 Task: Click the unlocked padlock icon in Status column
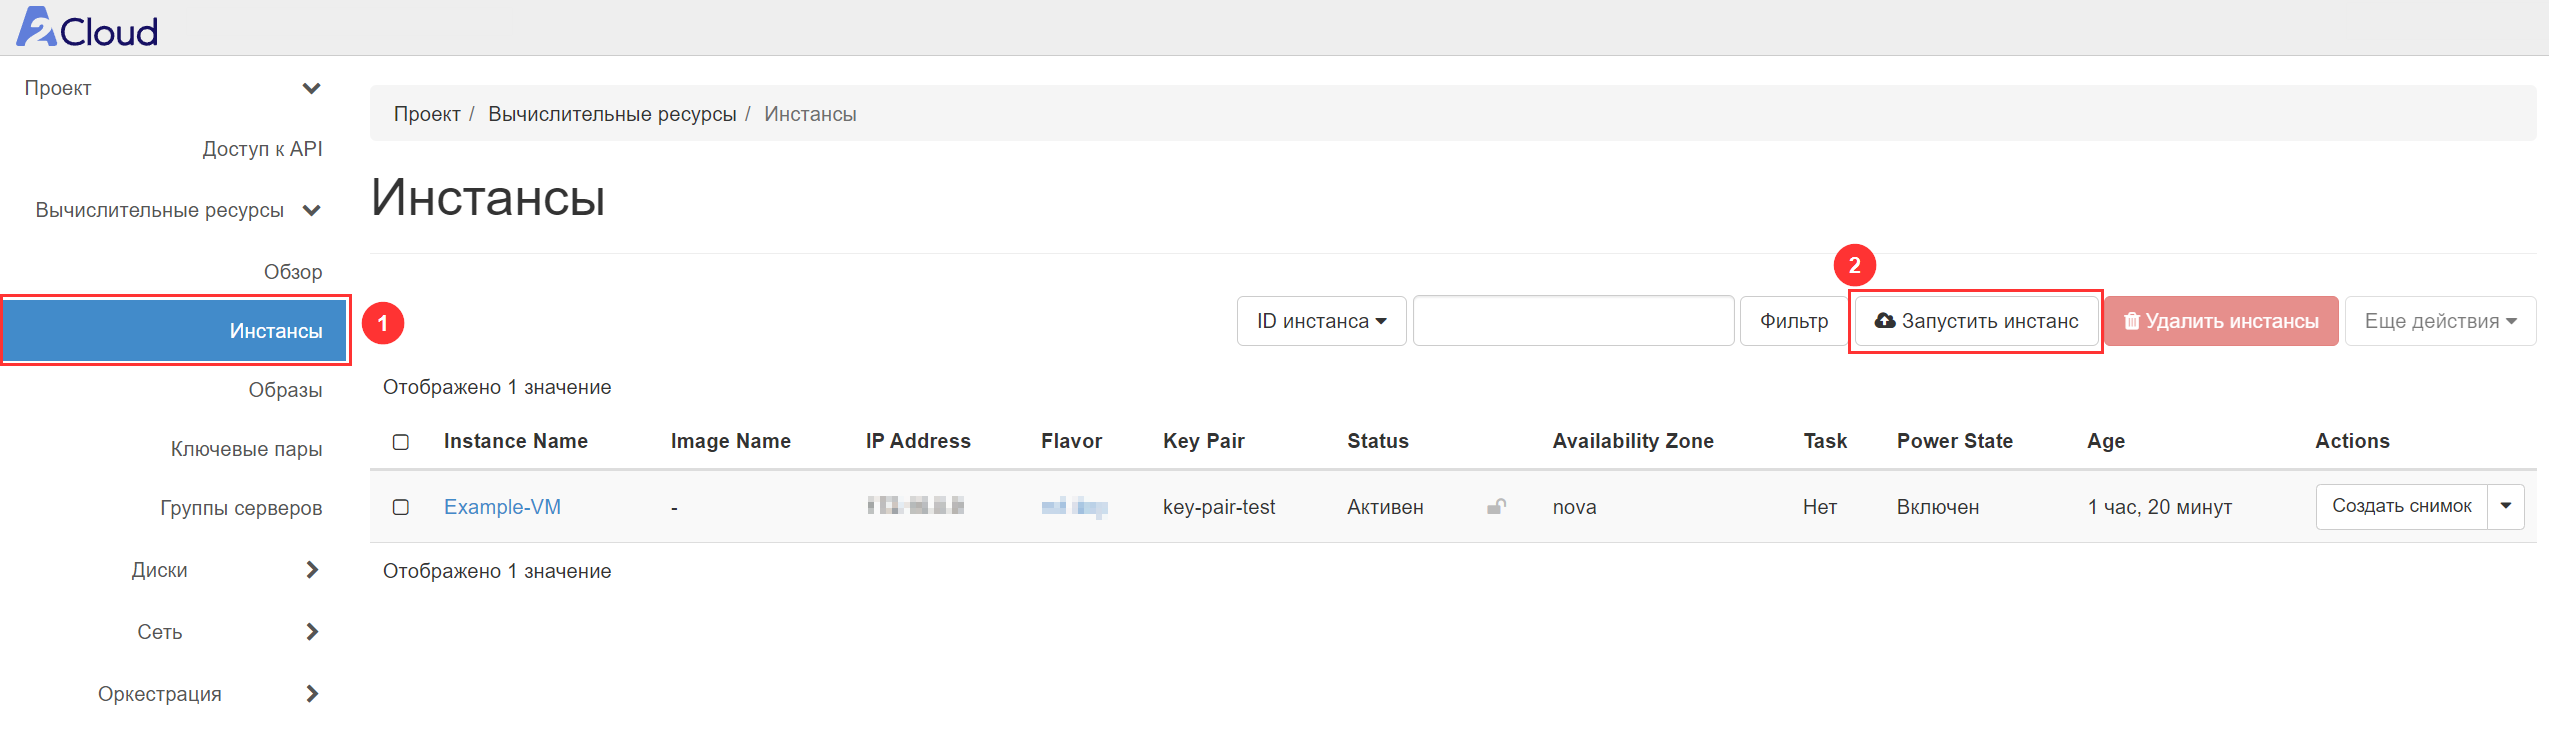(1496, 507)
